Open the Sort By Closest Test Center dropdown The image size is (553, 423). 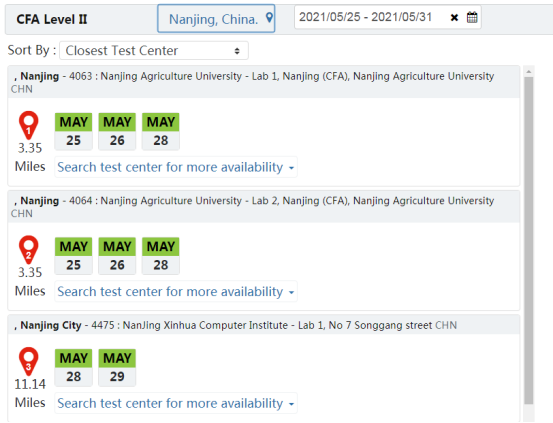point(154,51)
